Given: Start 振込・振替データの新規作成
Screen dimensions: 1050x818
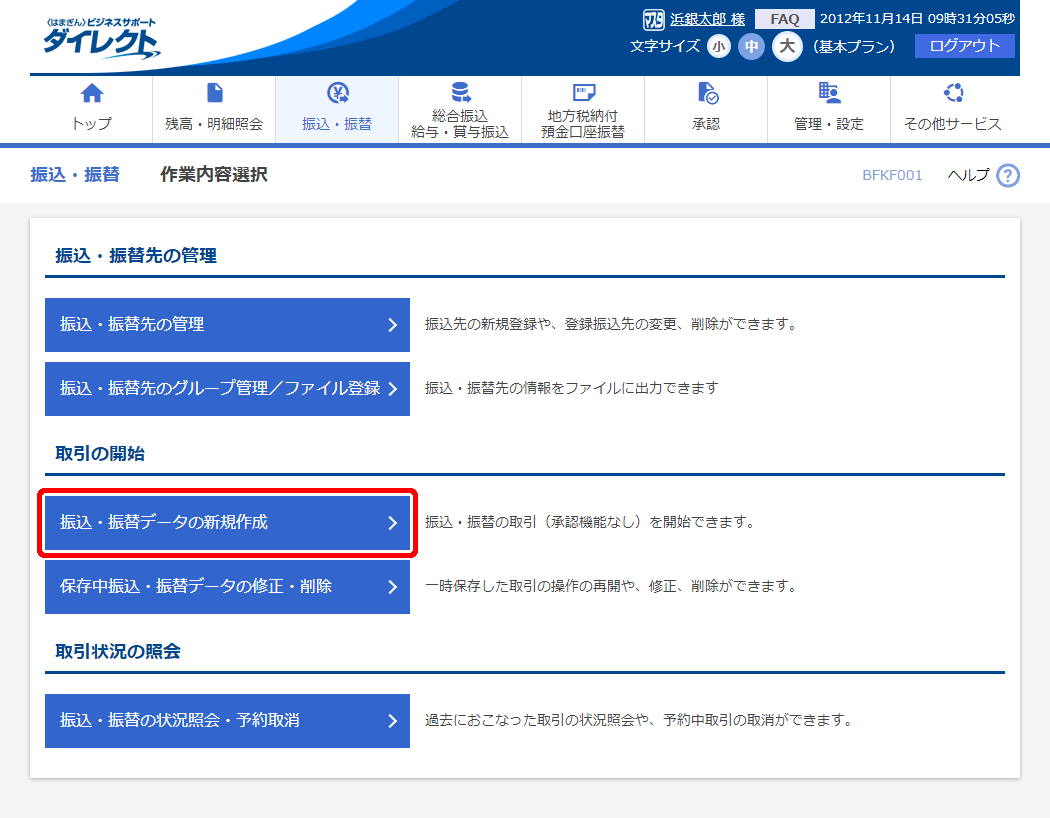Looking at the screenshot, I should pyautogui.click(x=227, y=523).
